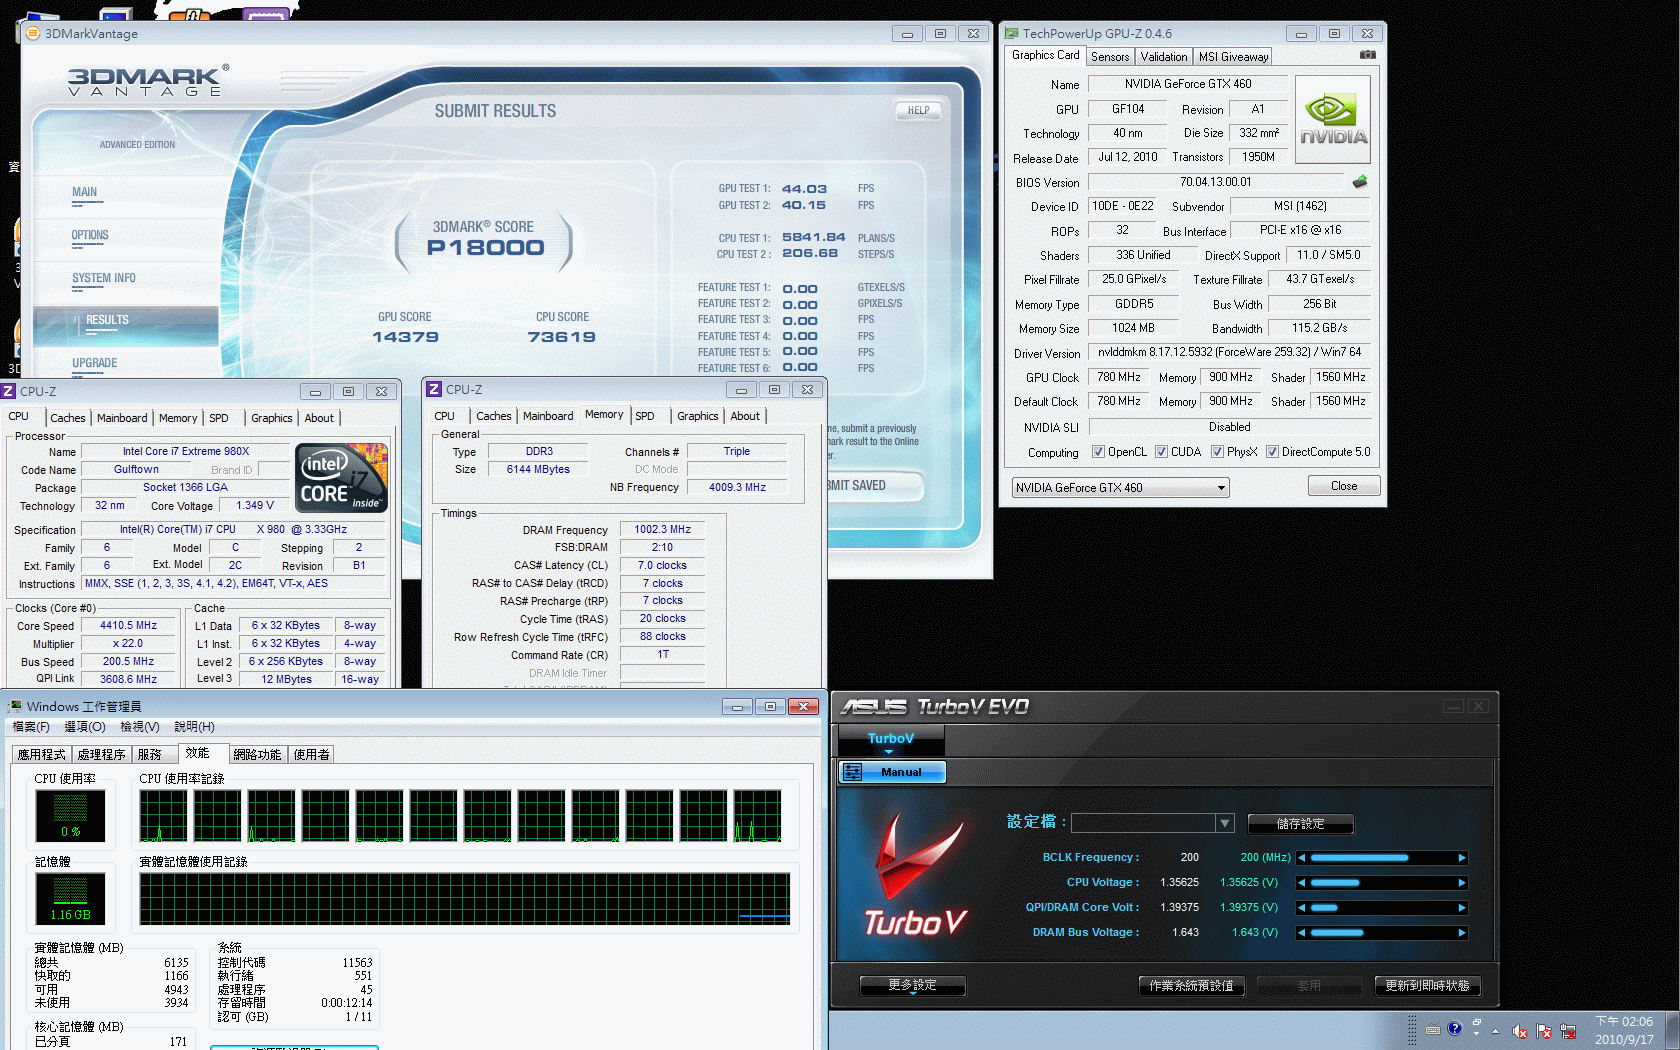This screenshot has width=1680, height=1050.
Task: Increase CPU Voltage with the right arrow
Action: click(x=1462, y=883)
